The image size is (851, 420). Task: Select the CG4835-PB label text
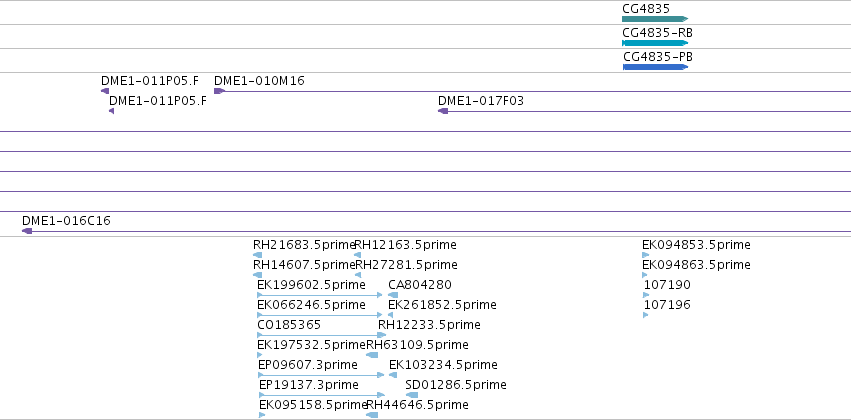(658, 56)
